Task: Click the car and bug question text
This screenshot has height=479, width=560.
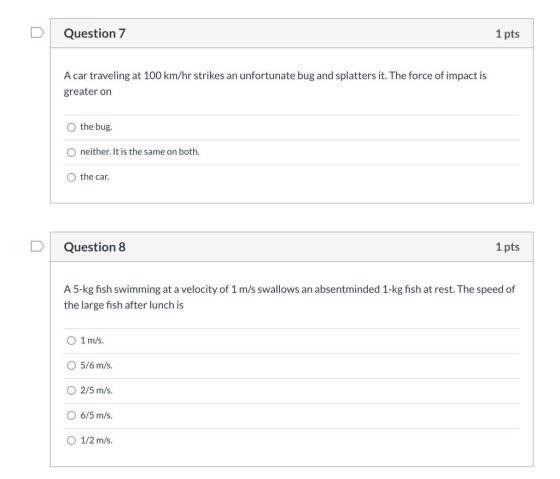Action: pos(275,83)
